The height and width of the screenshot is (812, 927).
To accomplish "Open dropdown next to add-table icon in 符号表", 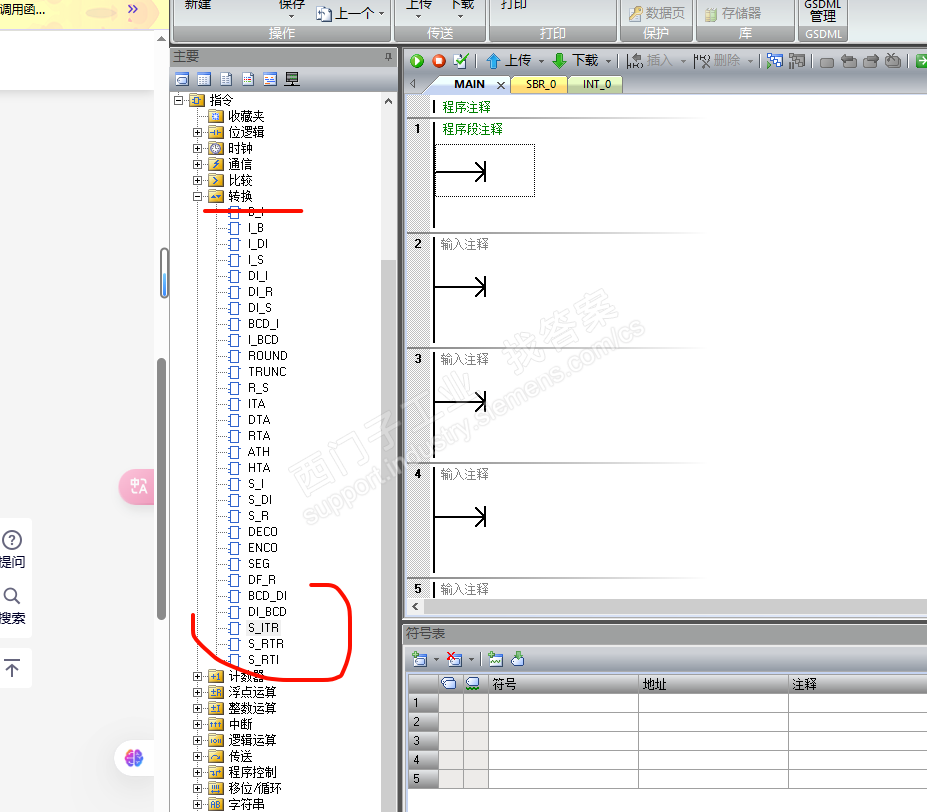I will pos(436,659).
